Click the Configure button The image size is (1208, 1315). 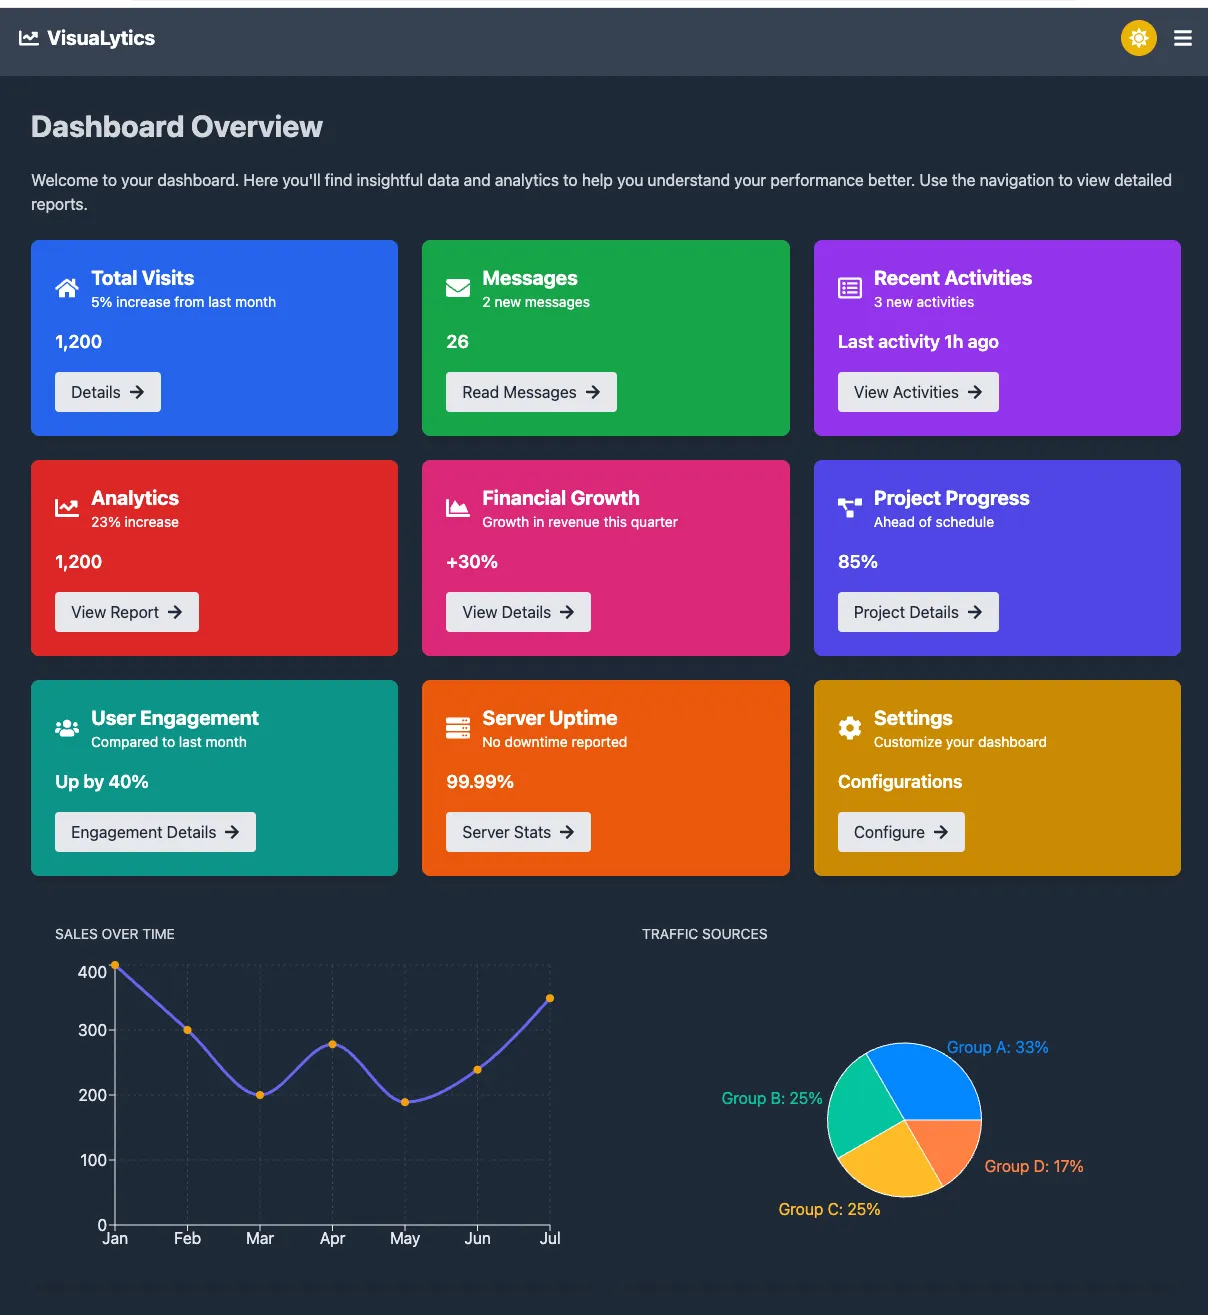[x=901, y=832]
